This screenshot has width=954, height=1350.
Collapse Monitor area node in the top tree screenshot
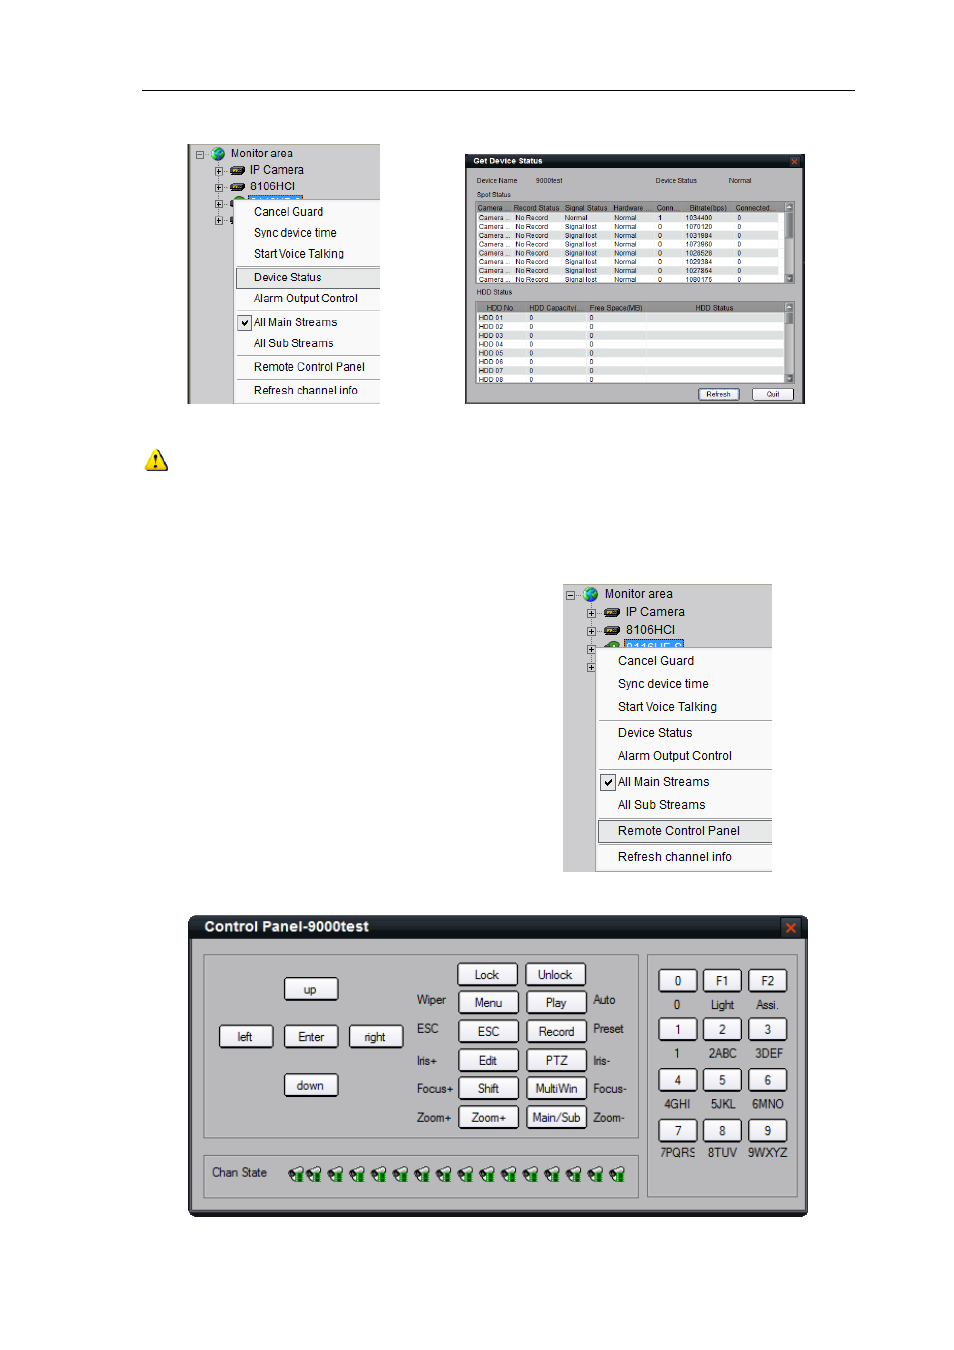pos(200,154)
